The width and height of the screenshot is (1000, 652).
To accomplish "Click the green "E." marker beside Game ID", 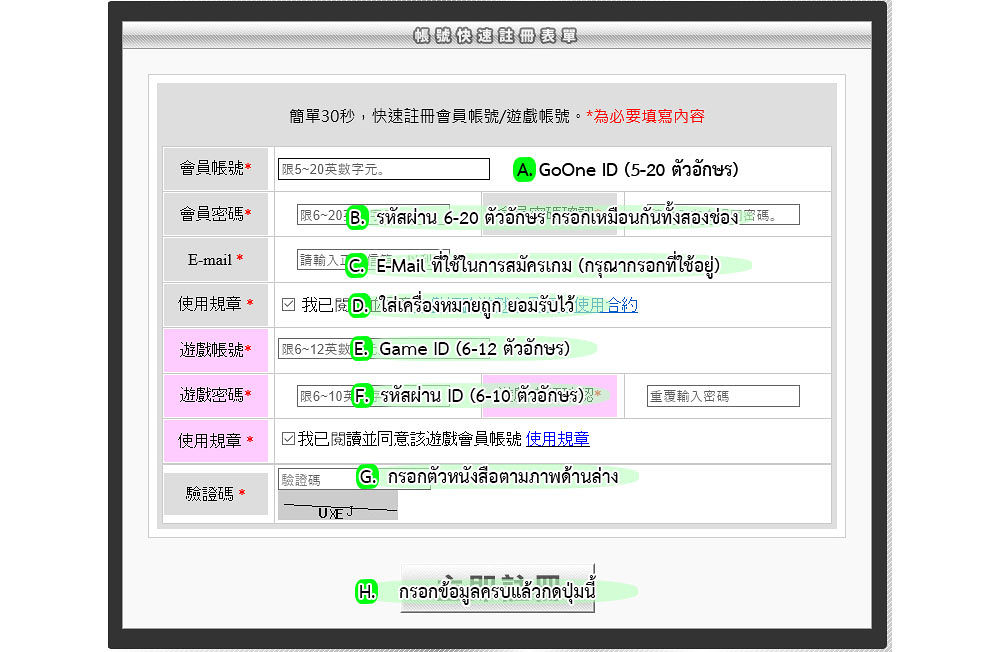I will click(361, 349).
